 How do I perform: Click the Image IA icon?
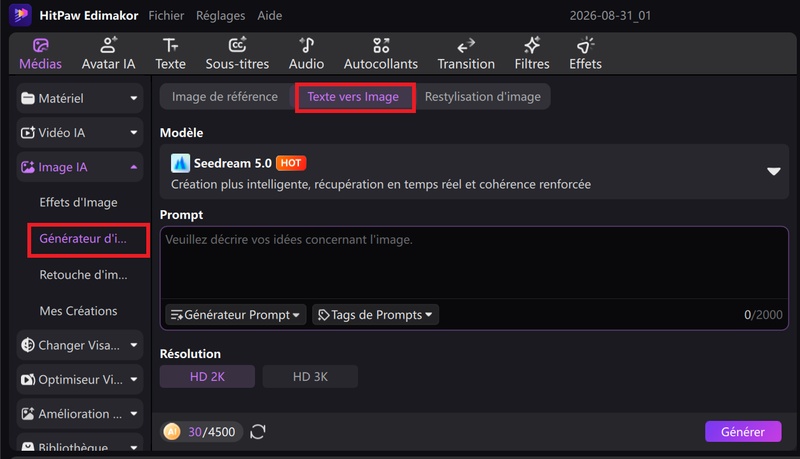click(28, 167)
